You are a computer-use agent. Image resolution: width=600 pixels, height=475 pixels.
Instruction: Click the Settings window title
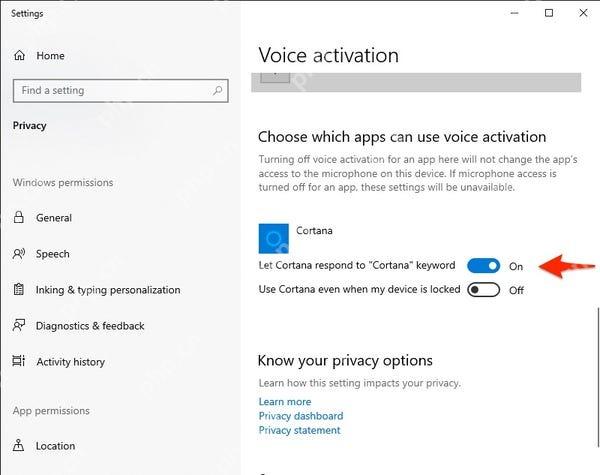click(x=27, y=13)
